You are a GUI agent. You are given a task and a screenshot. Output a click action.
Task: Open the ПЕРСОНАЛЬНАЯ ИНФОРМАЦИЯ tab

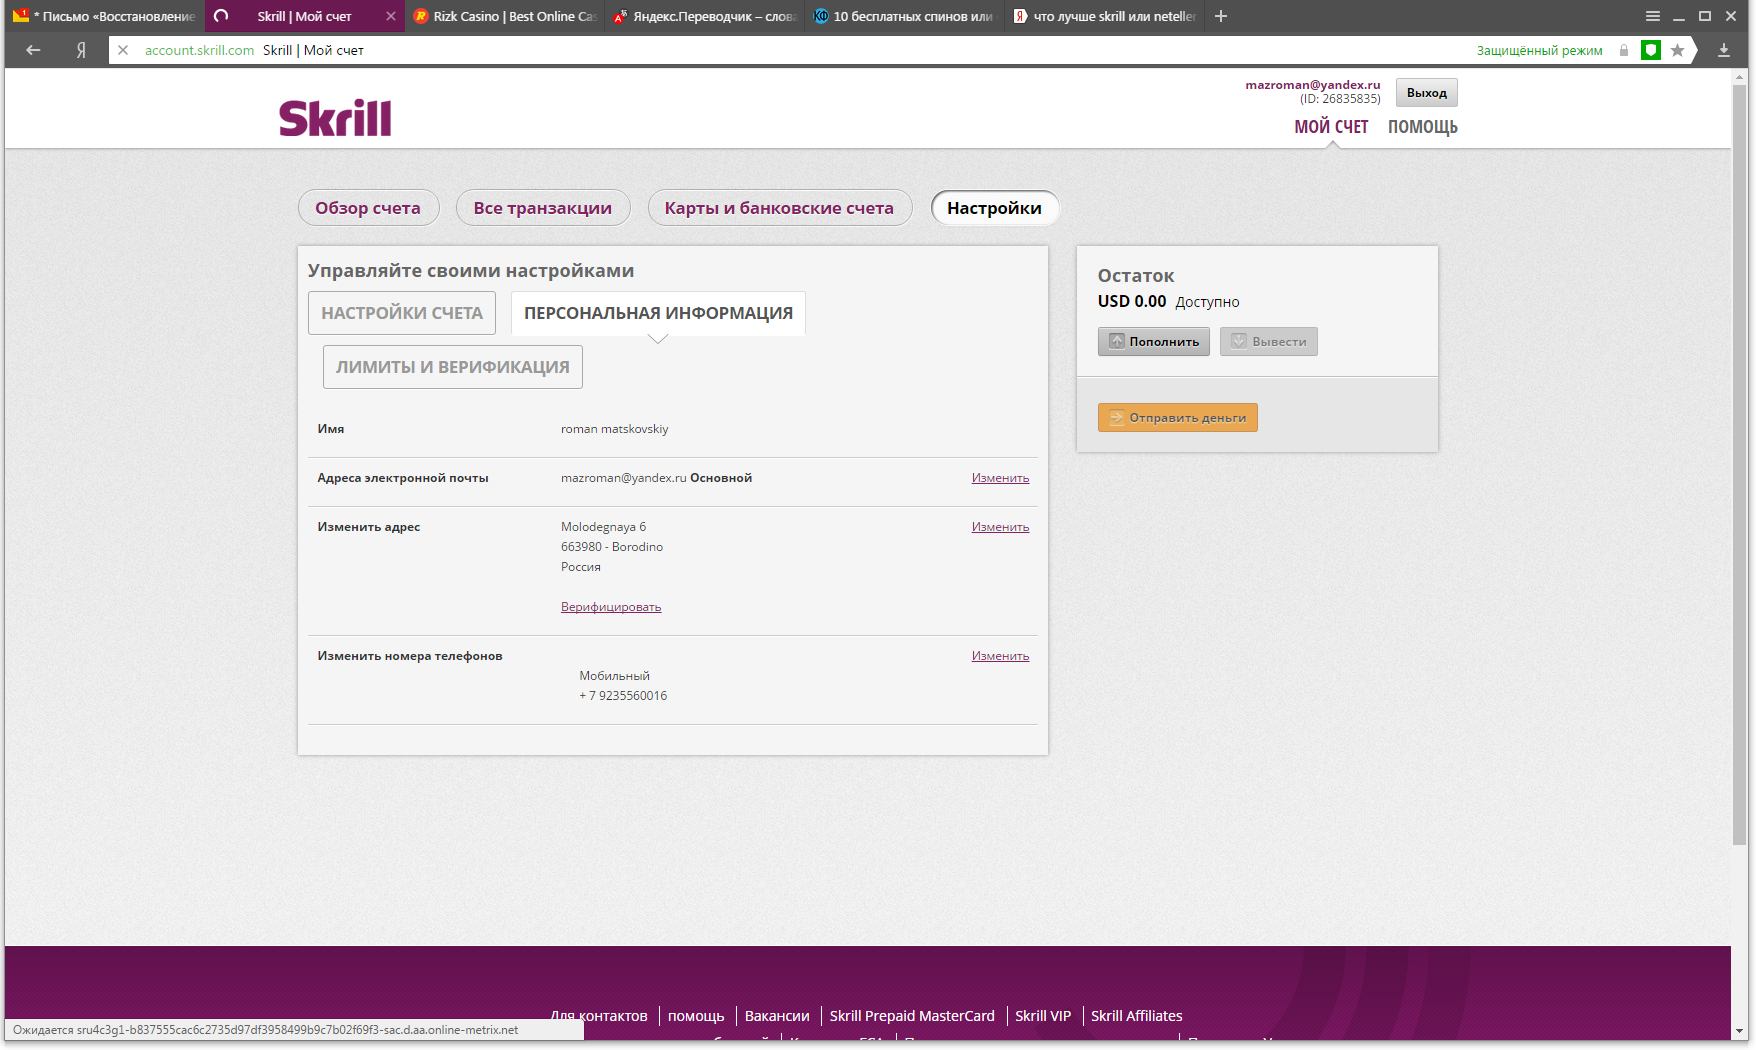[658, 313]
